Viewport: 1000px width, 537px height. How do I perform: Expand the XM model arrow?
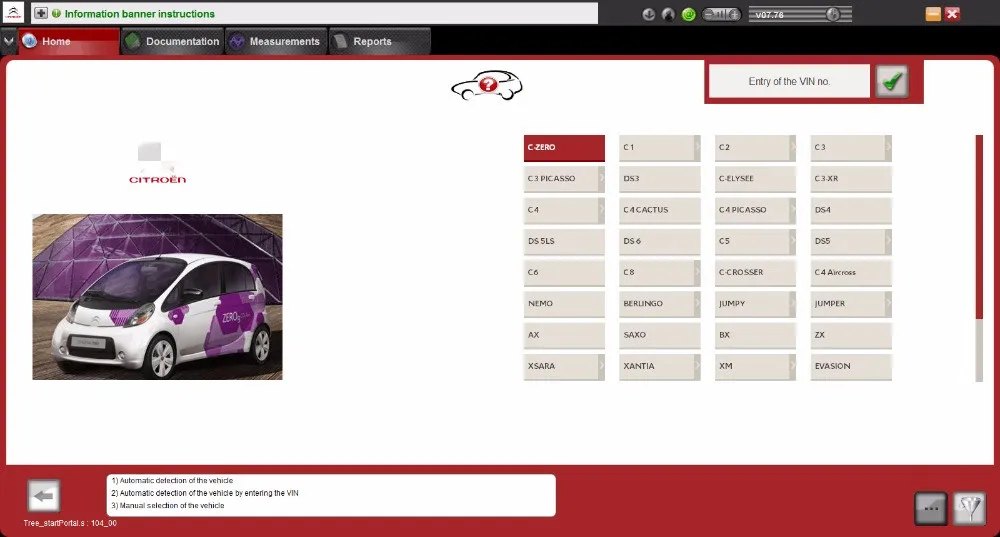coord(793,366)
